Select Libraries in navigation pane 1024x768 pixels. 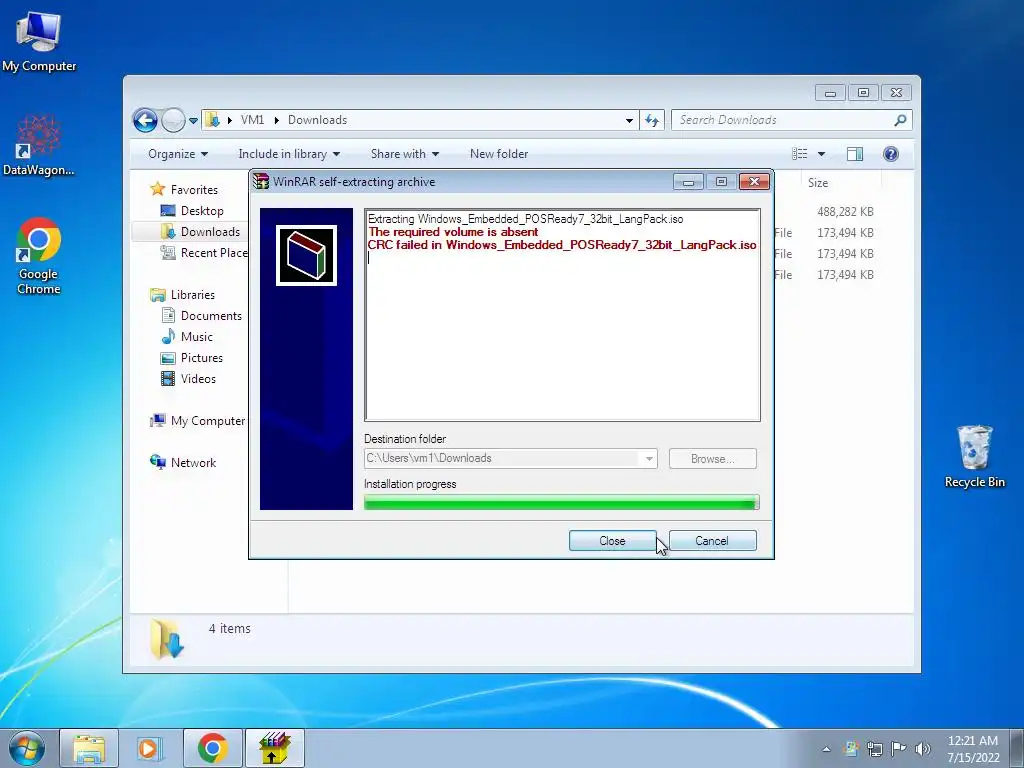182,295
